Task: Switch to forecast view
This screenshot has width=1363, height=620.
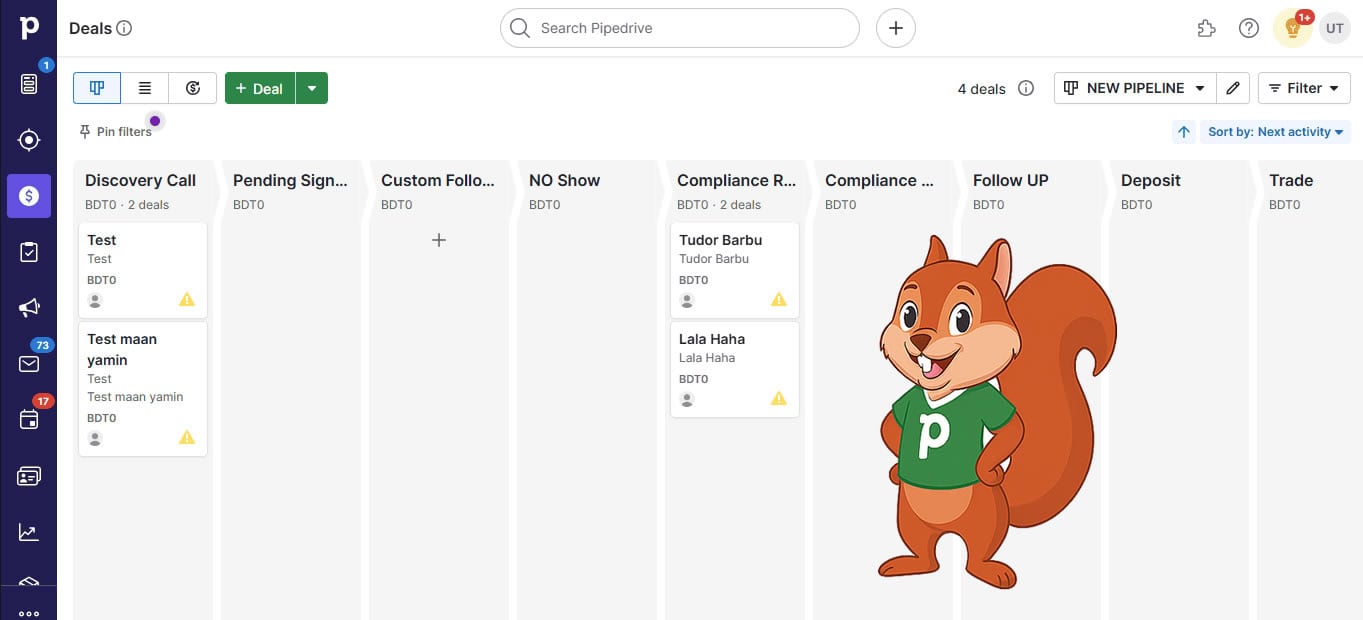Action: pos(193,88)
